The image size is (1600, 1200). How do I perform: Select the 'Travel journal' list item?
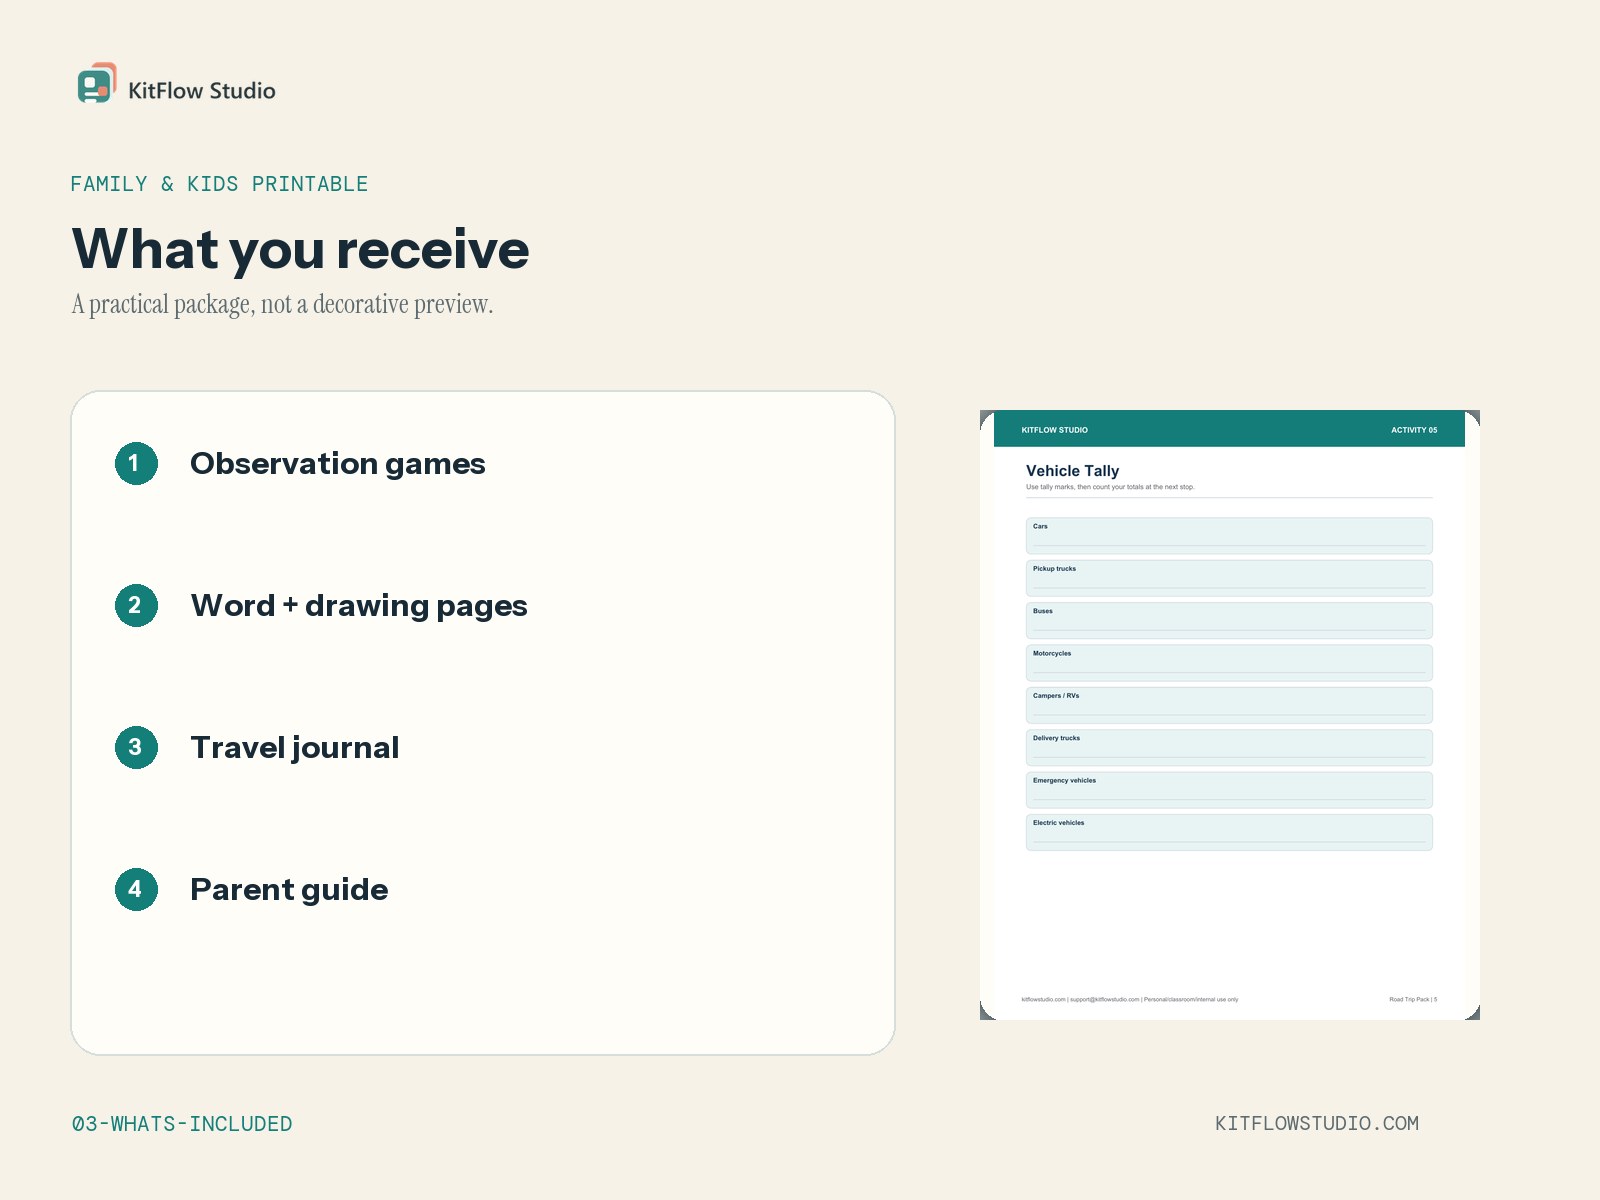pos(295,748)
